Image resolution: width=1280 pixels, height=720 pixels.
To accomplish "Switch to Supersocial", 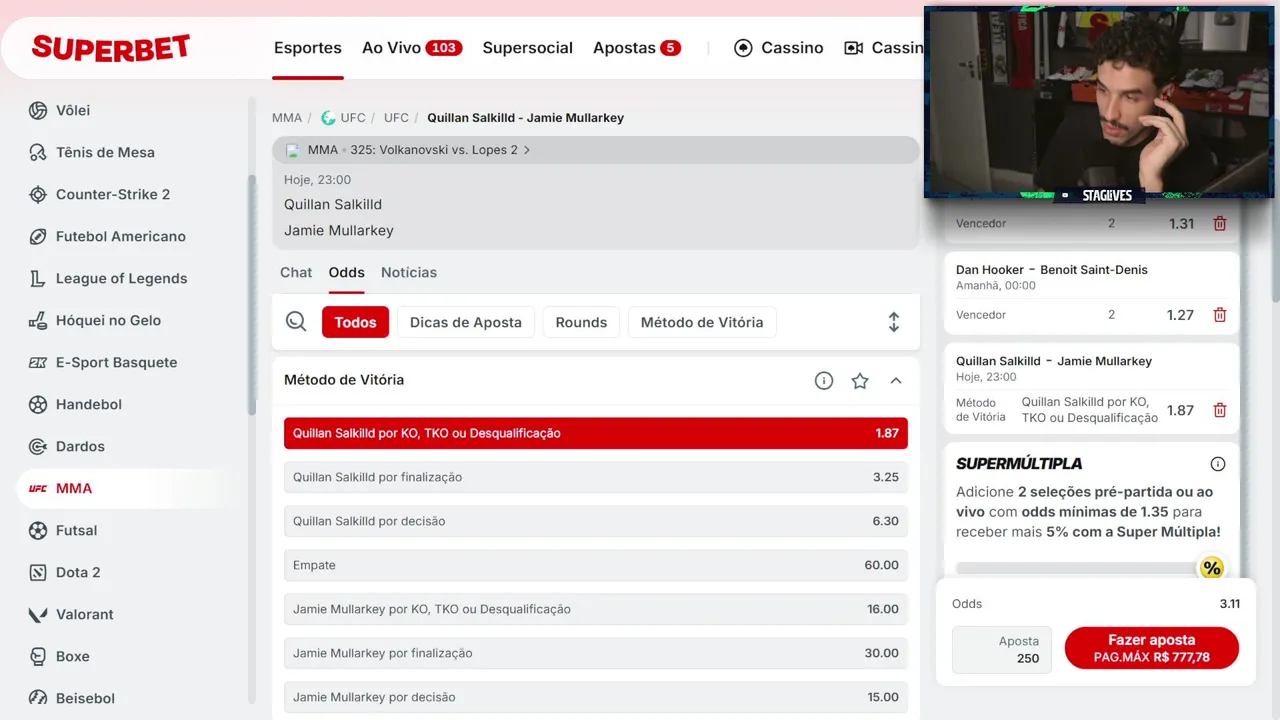I will pos(528,48).
